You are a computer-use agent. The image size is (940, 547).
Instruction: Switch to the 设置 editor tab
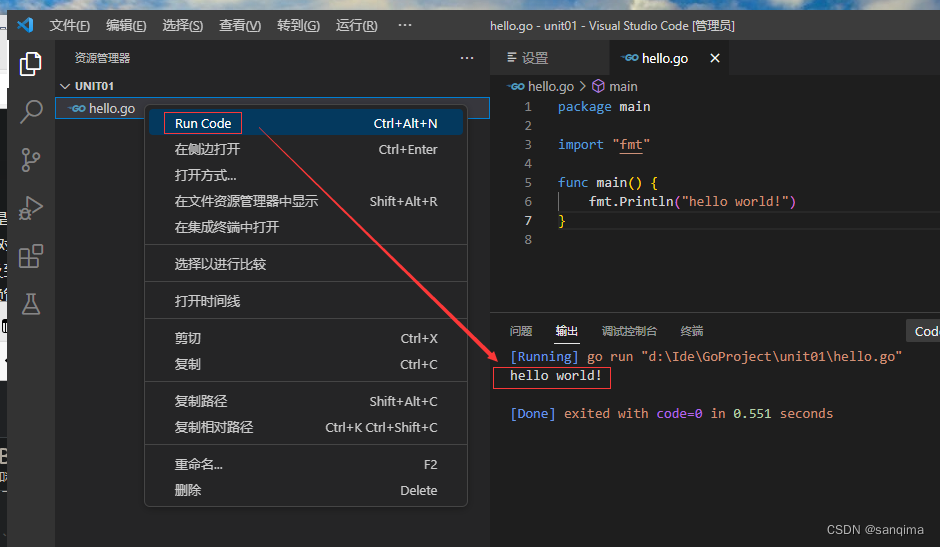(x=550, y=58)
